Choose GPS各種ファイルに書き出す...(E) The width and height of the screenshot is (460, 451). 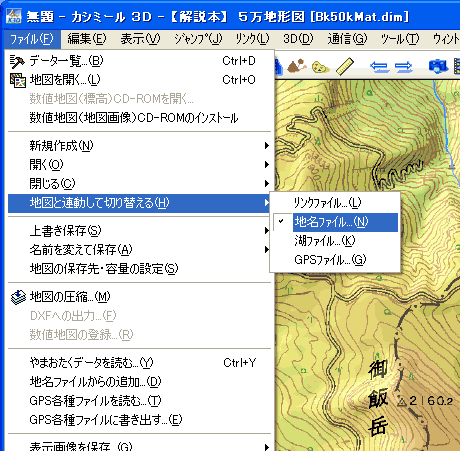click(x=139, y=420)
